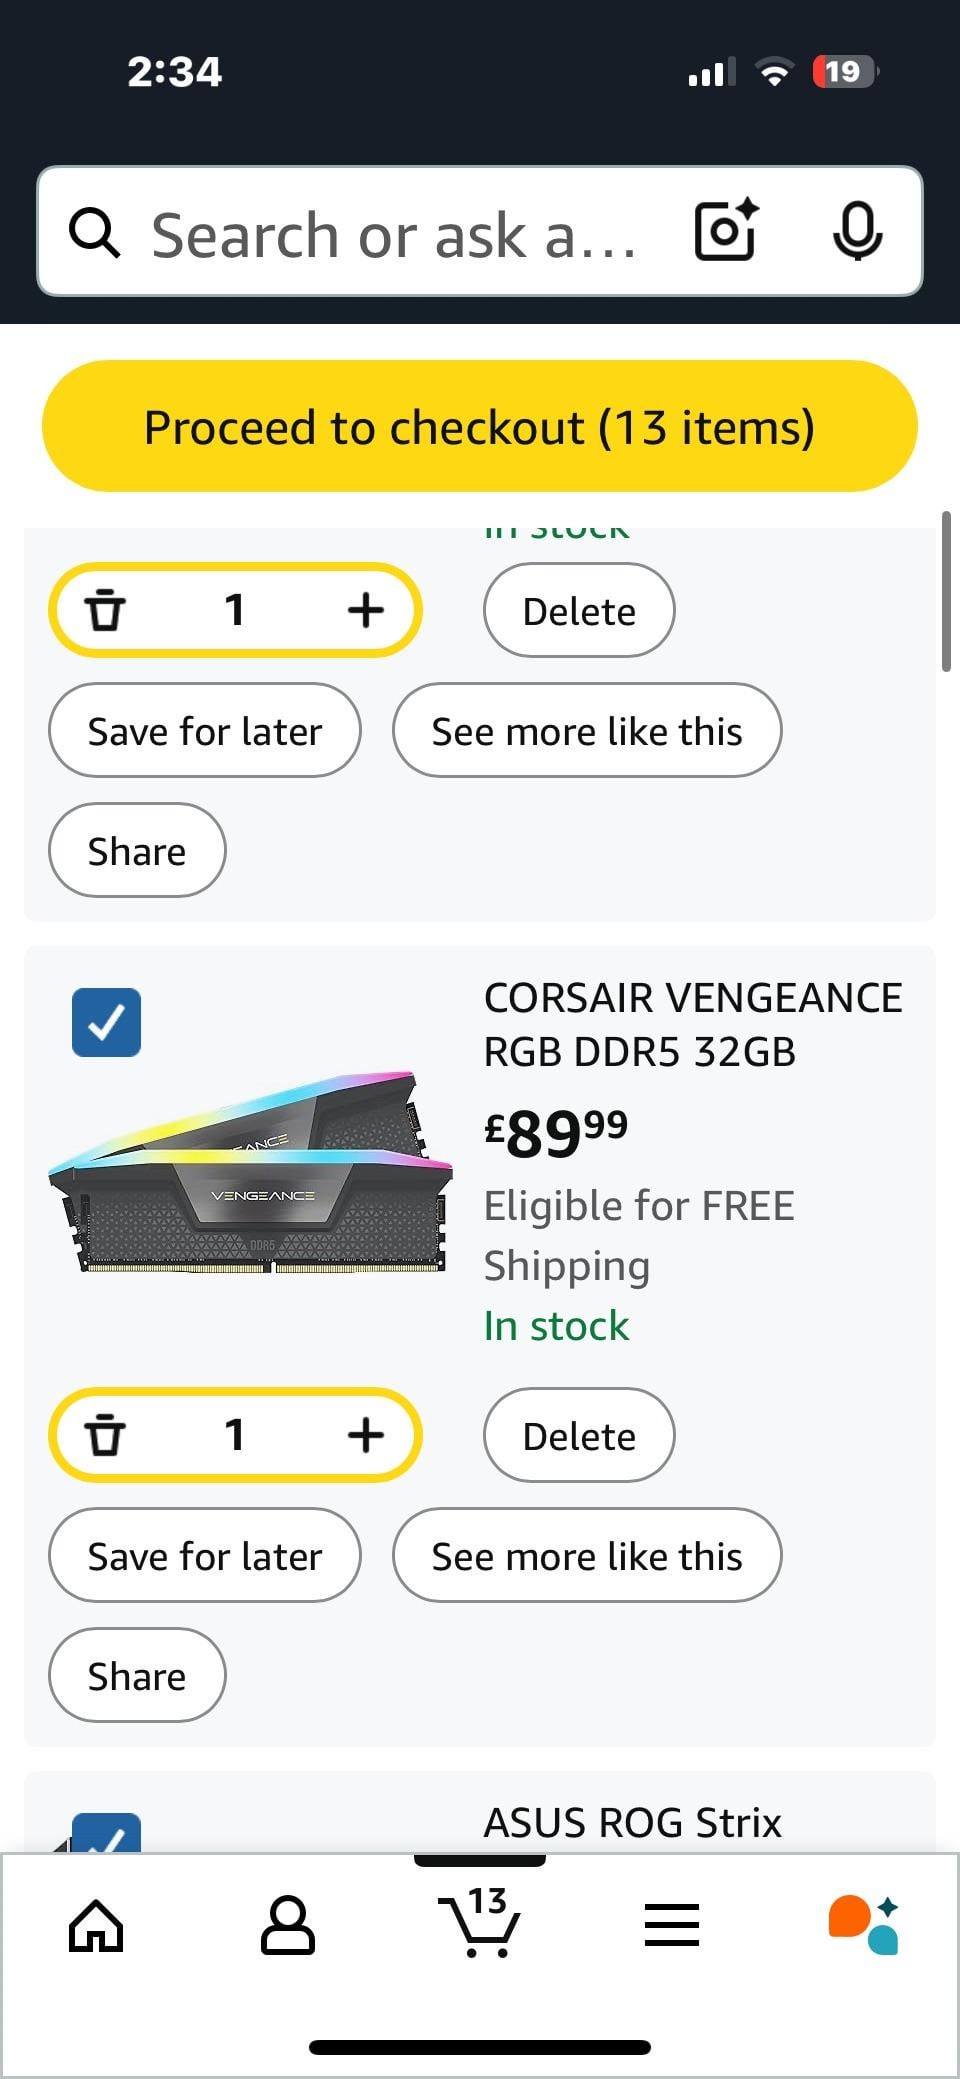Open the account profile icon
This screenshot has height=2079, width=960.
click(288, 1924)
